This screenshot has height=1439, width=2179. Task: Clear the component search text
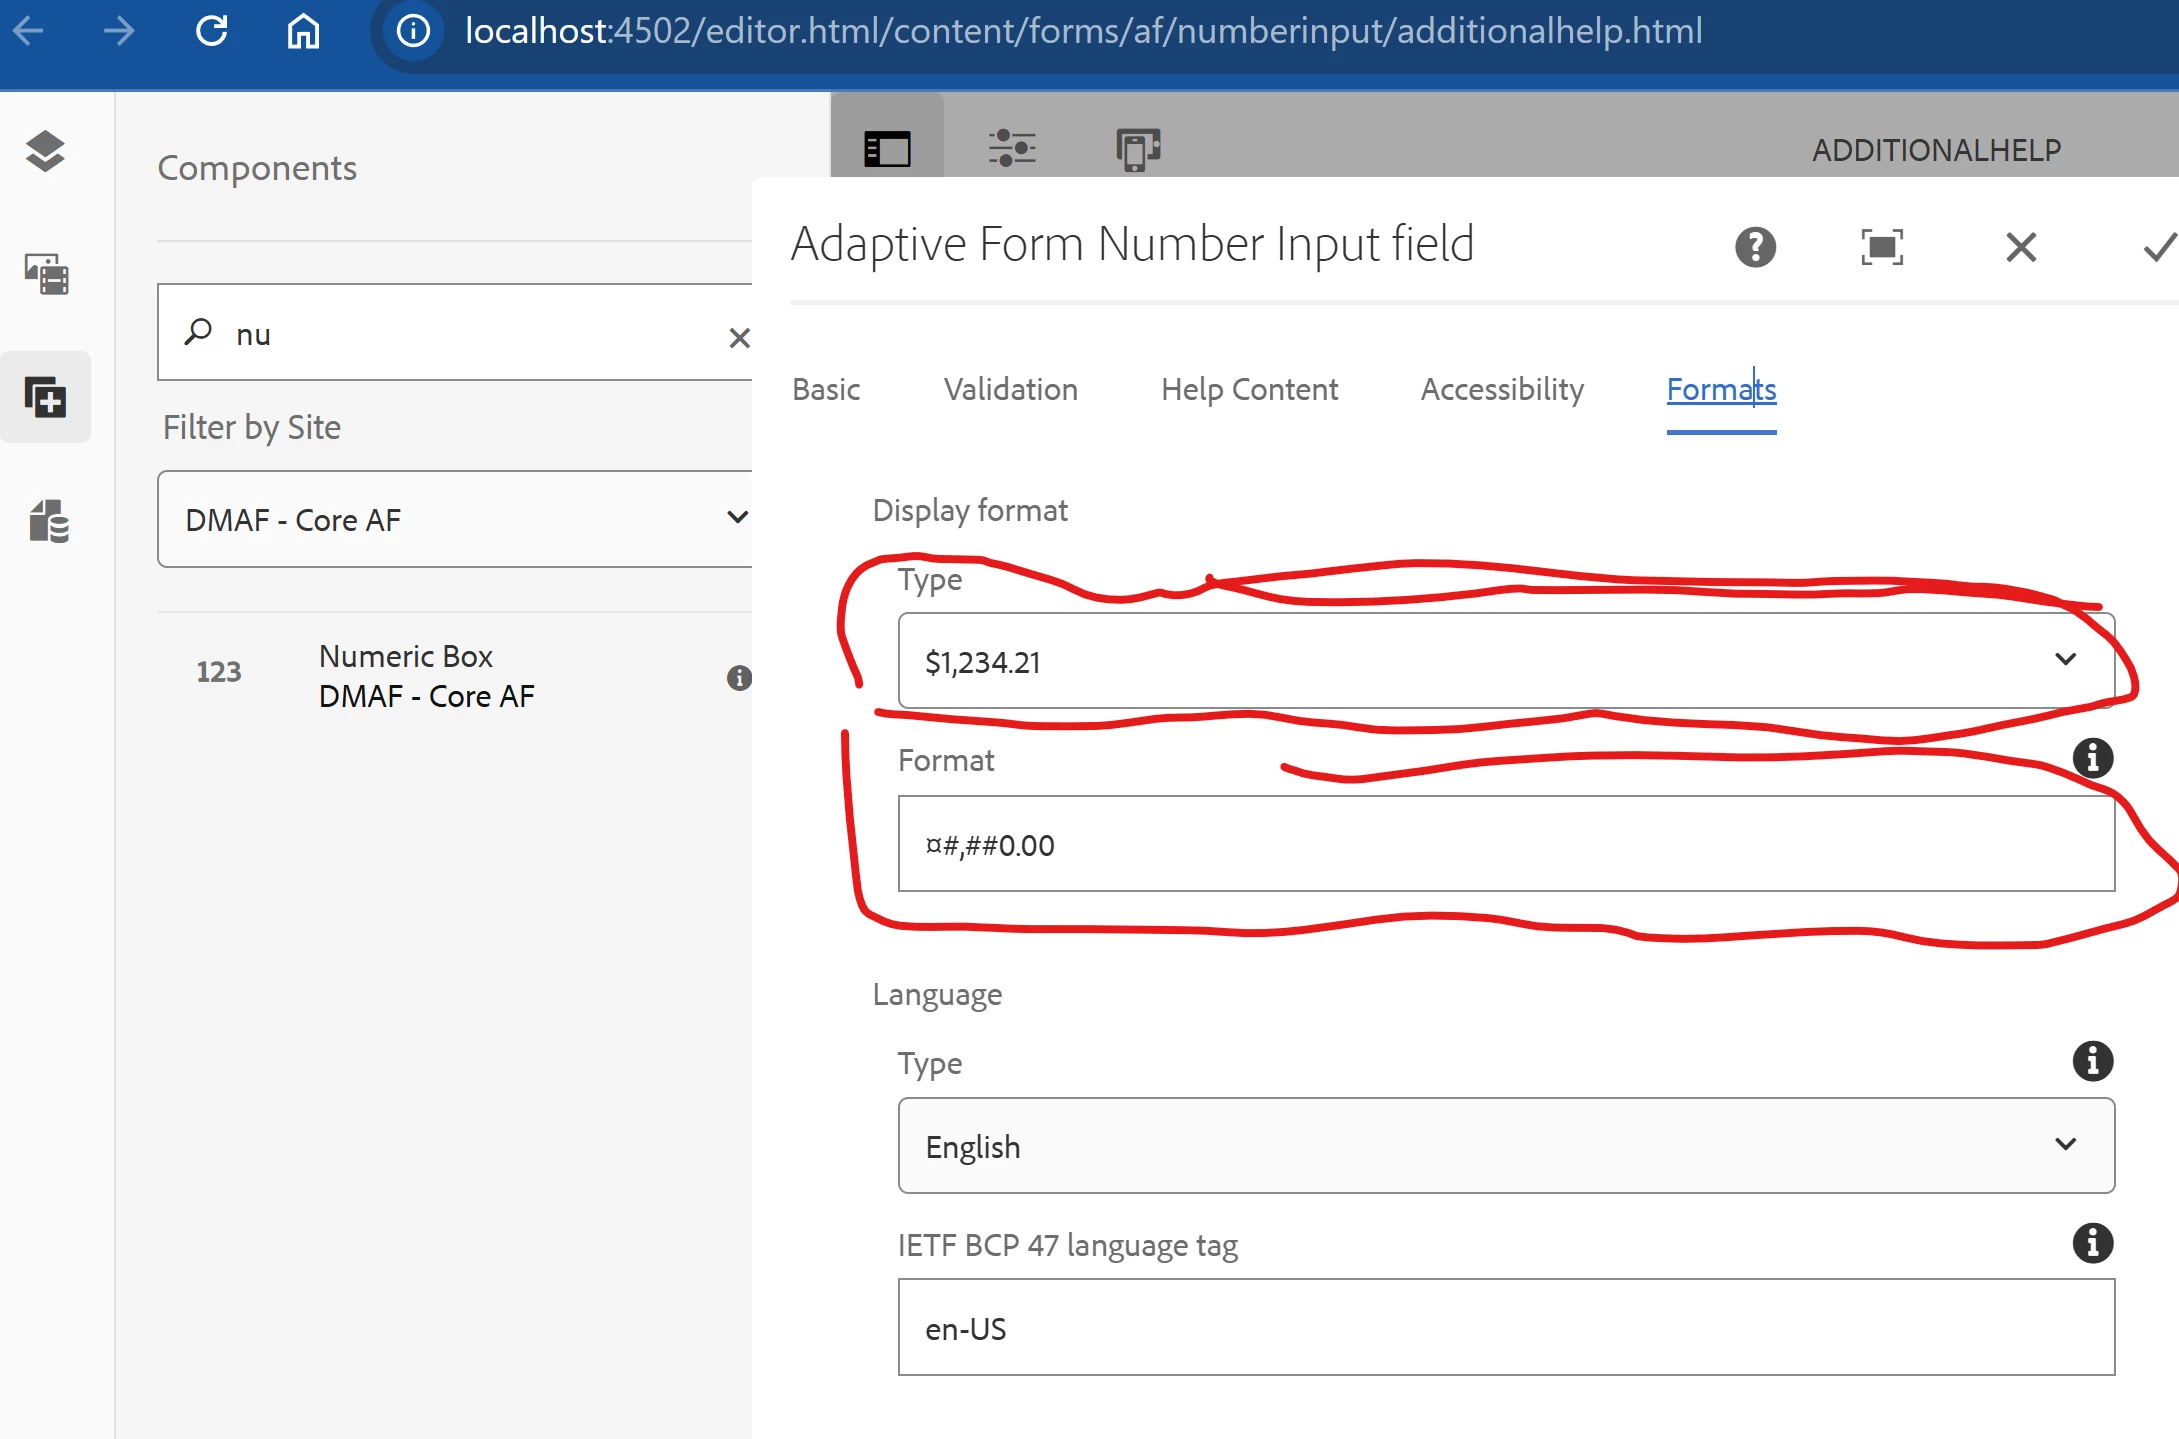point(739,338)
